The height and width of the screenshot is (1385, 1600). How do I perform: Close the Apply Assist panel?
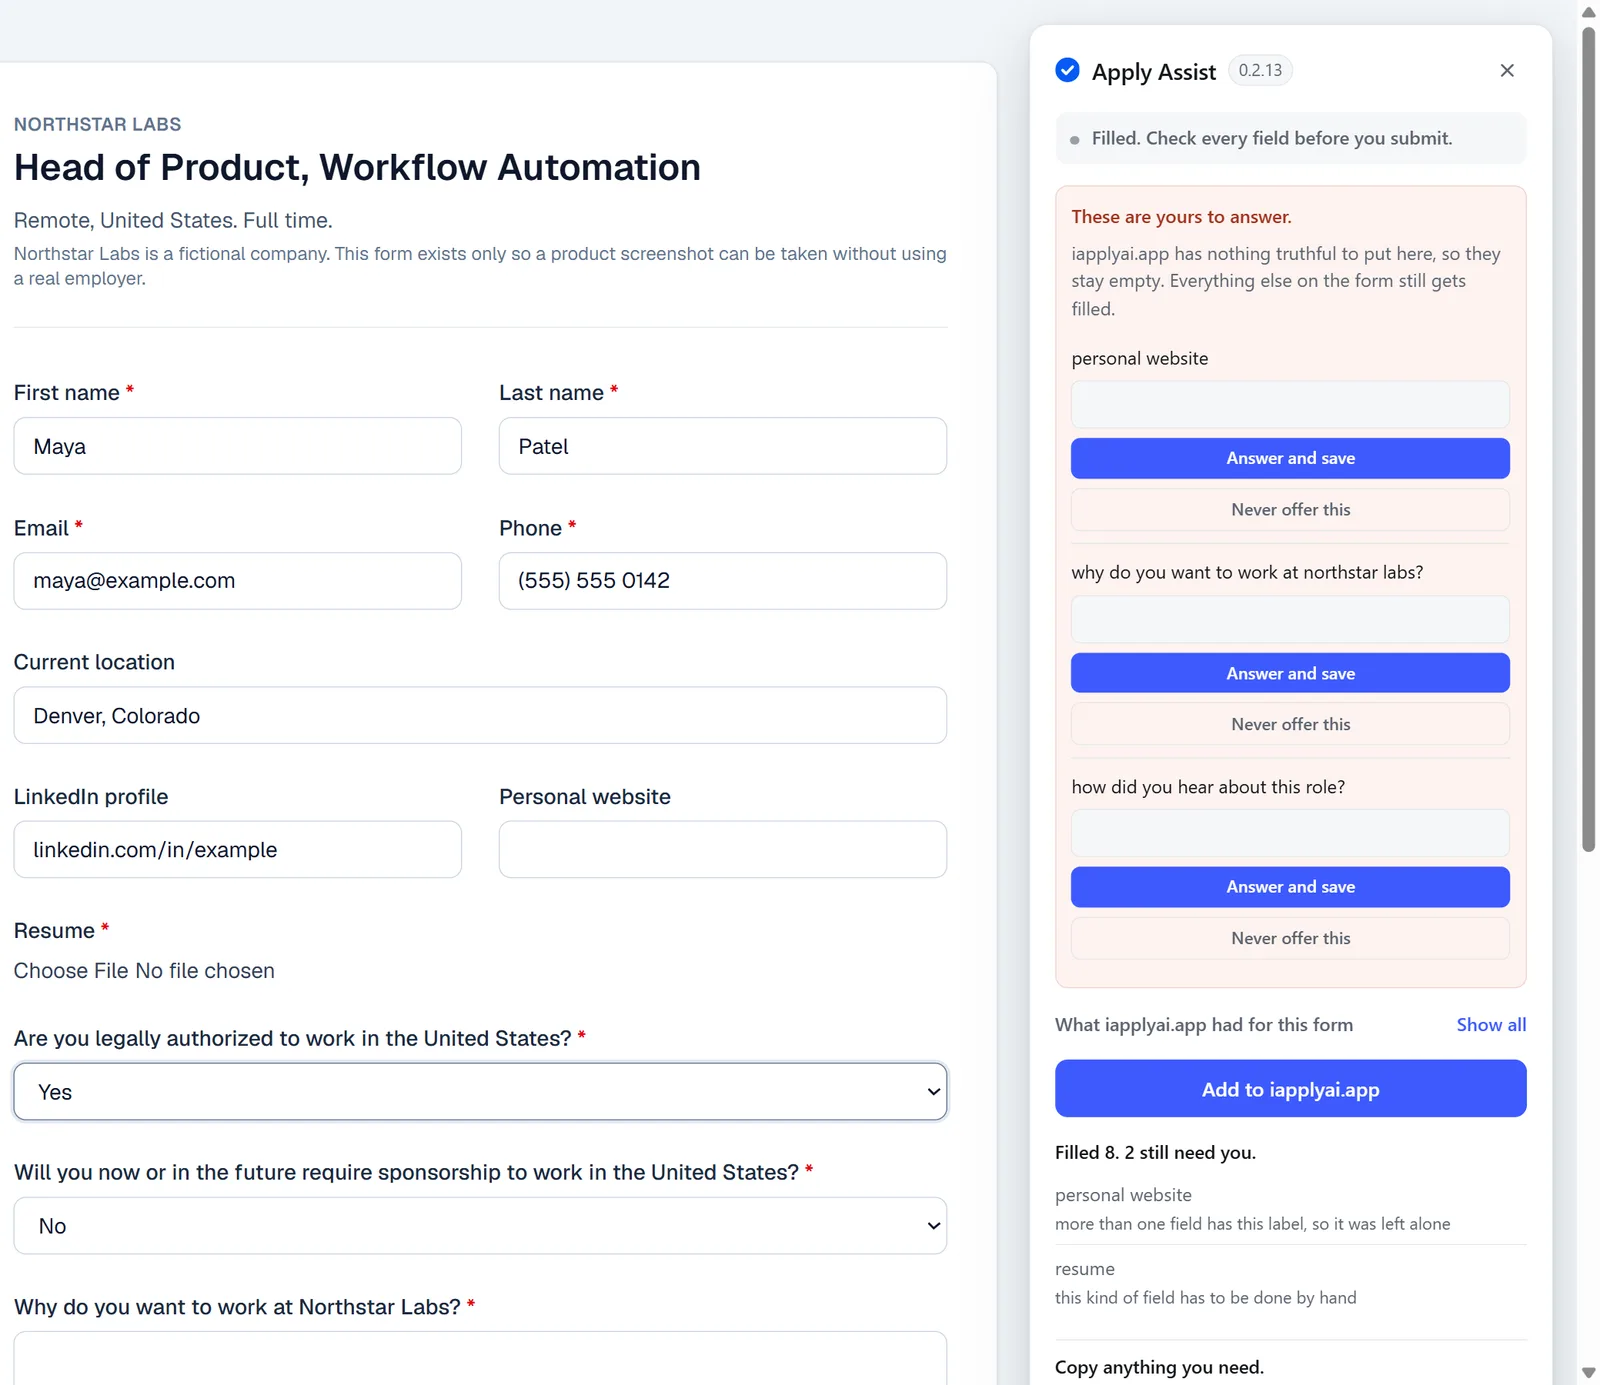click(x=1507, y=70)
